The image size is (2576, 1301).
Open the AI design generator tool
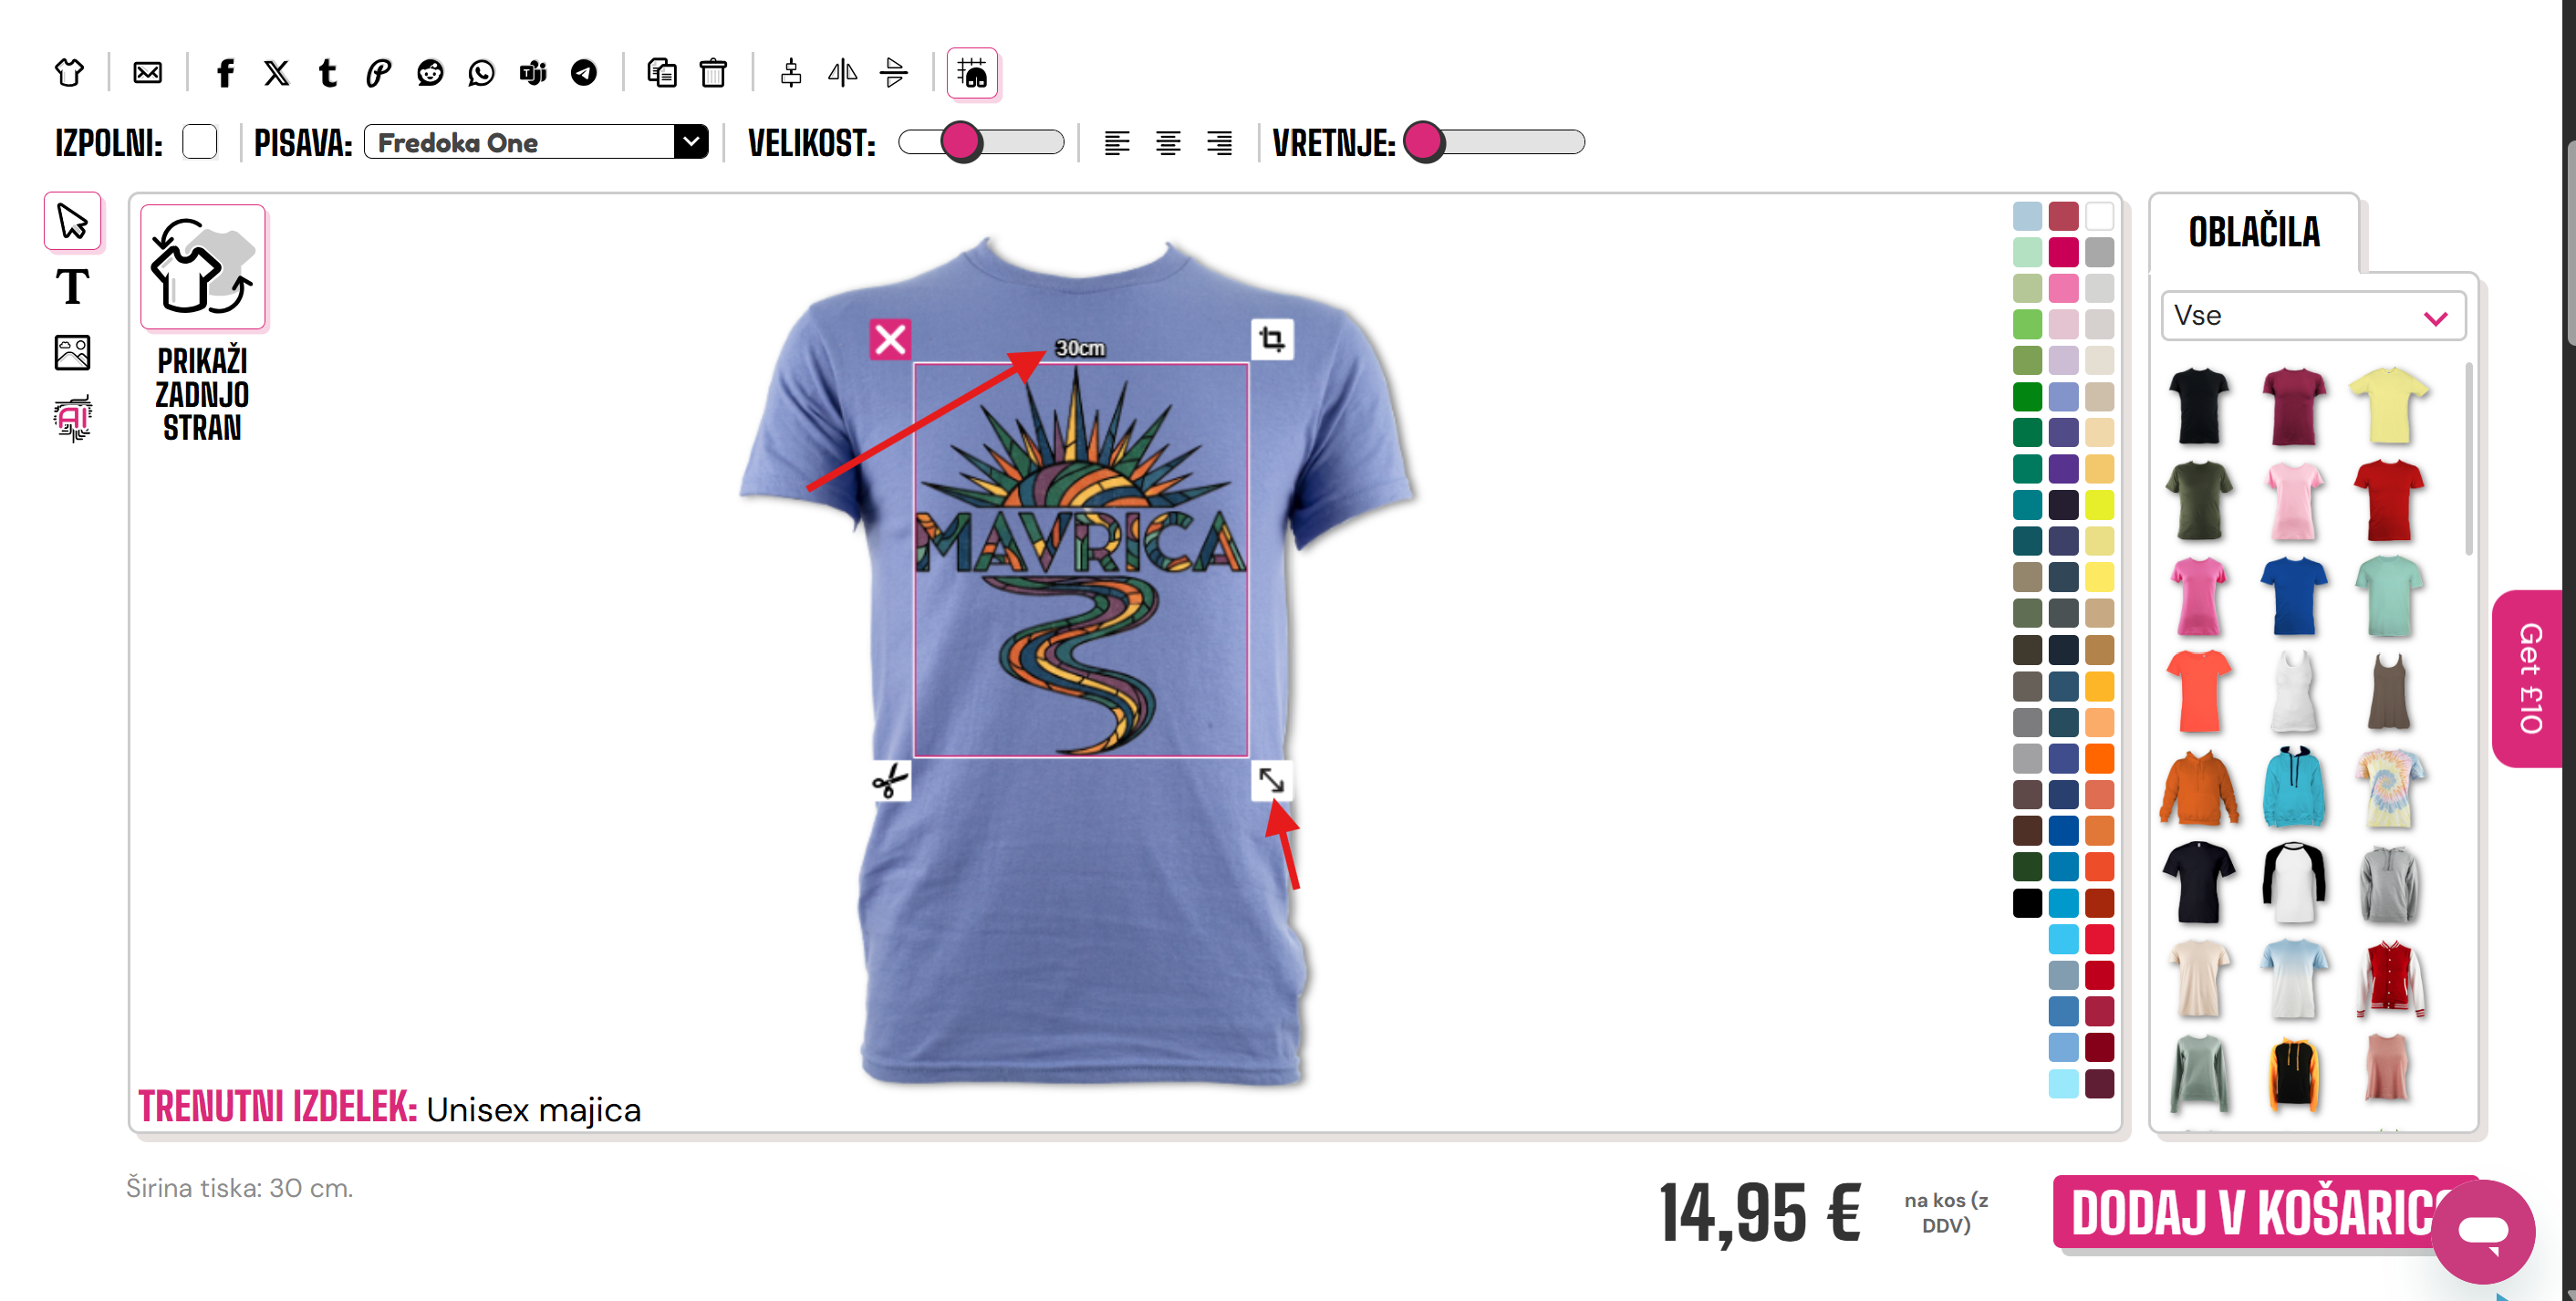[x=72, y=418]
